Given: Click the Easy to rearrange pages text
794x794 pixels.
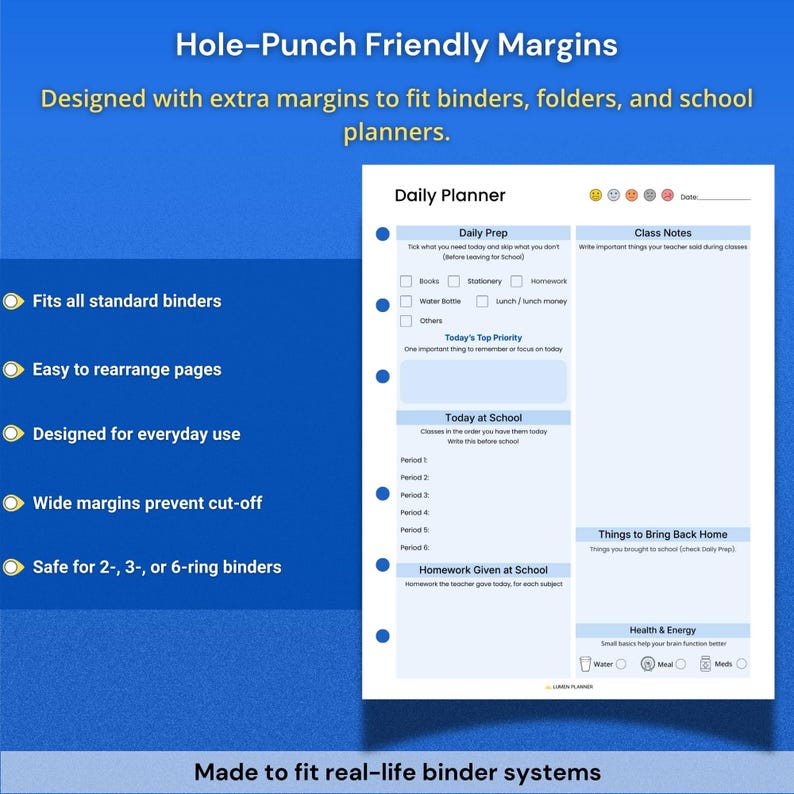Looking at the screenshot, I should tap(127, 370).
